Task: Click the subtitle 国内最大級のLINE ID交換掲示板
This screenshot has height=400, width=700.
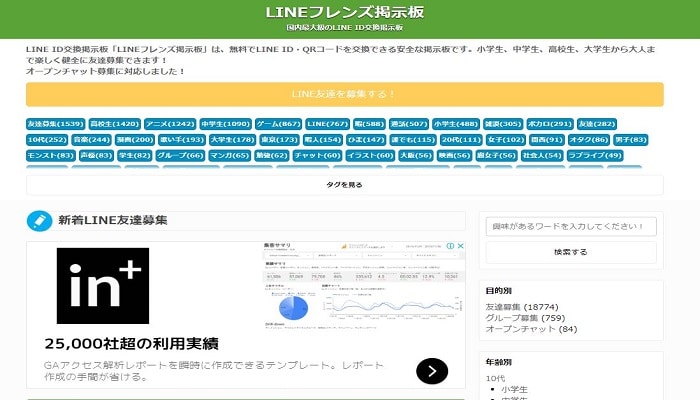Action: pyautogui.click(x=345, y=28)
